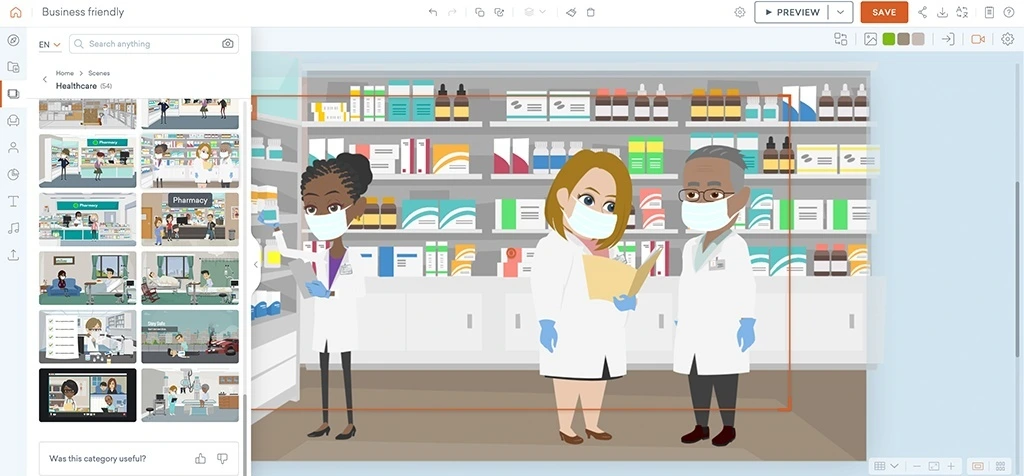Open the Props sofa icon panel
This screenshot has width=1024, height=476.
(13, 120)
